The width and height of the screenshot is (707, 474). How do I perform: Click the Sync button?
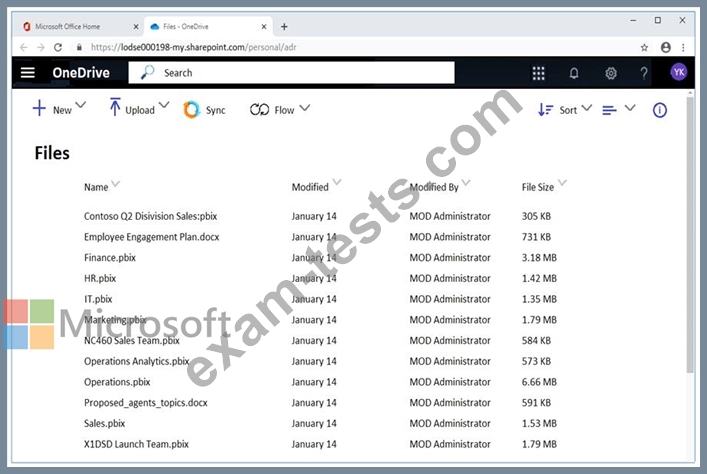(205, 110)
